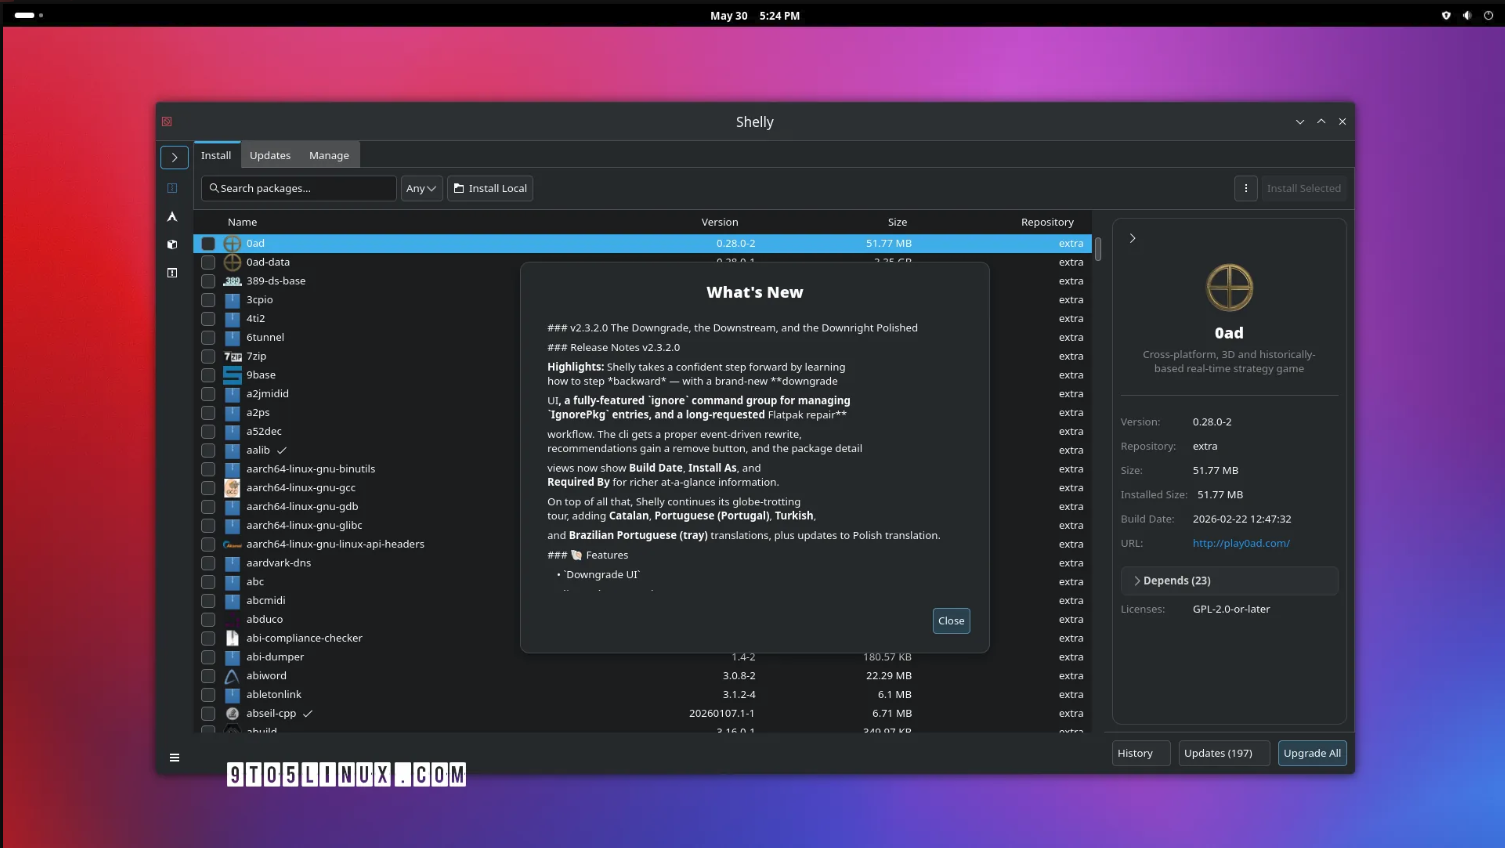Tick the checkbox for 0ad-data
The height and width of the screenshot is (848, 1505).
pos(208,262)
